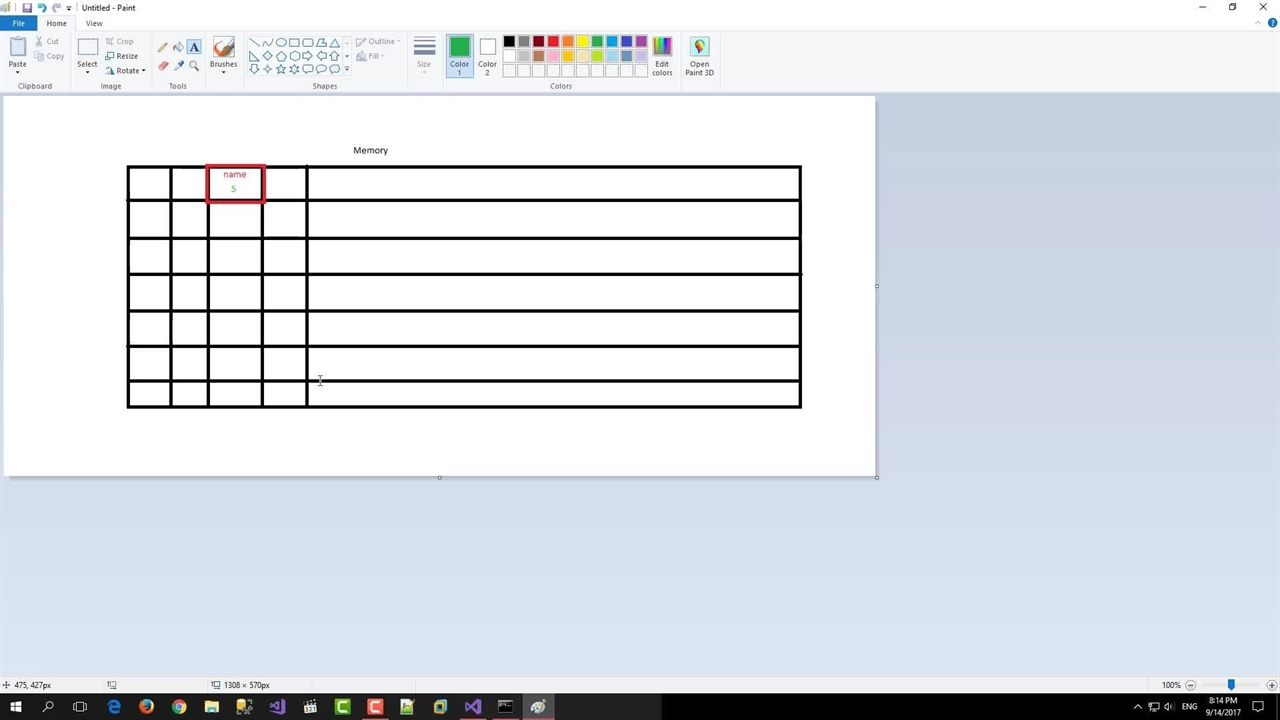This screenshot has height=720, width=1280.
Task: Select the Color picker eyedropper
Action: click(179, 66)
